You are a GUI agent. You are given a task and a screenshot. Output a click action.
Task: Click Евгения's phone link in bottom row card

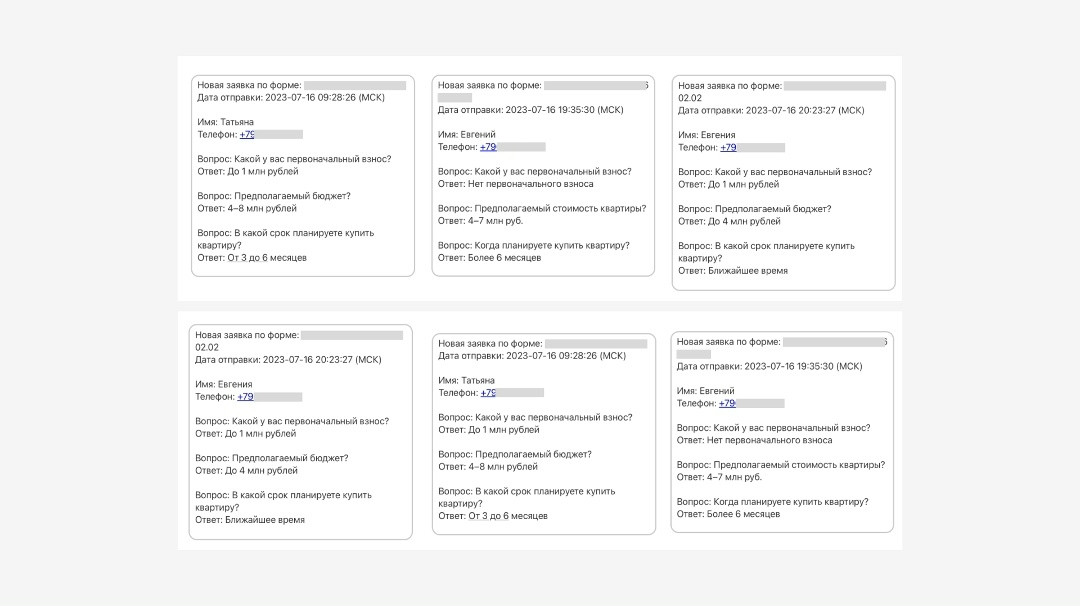pyautogui.click(x=245, y=397)
